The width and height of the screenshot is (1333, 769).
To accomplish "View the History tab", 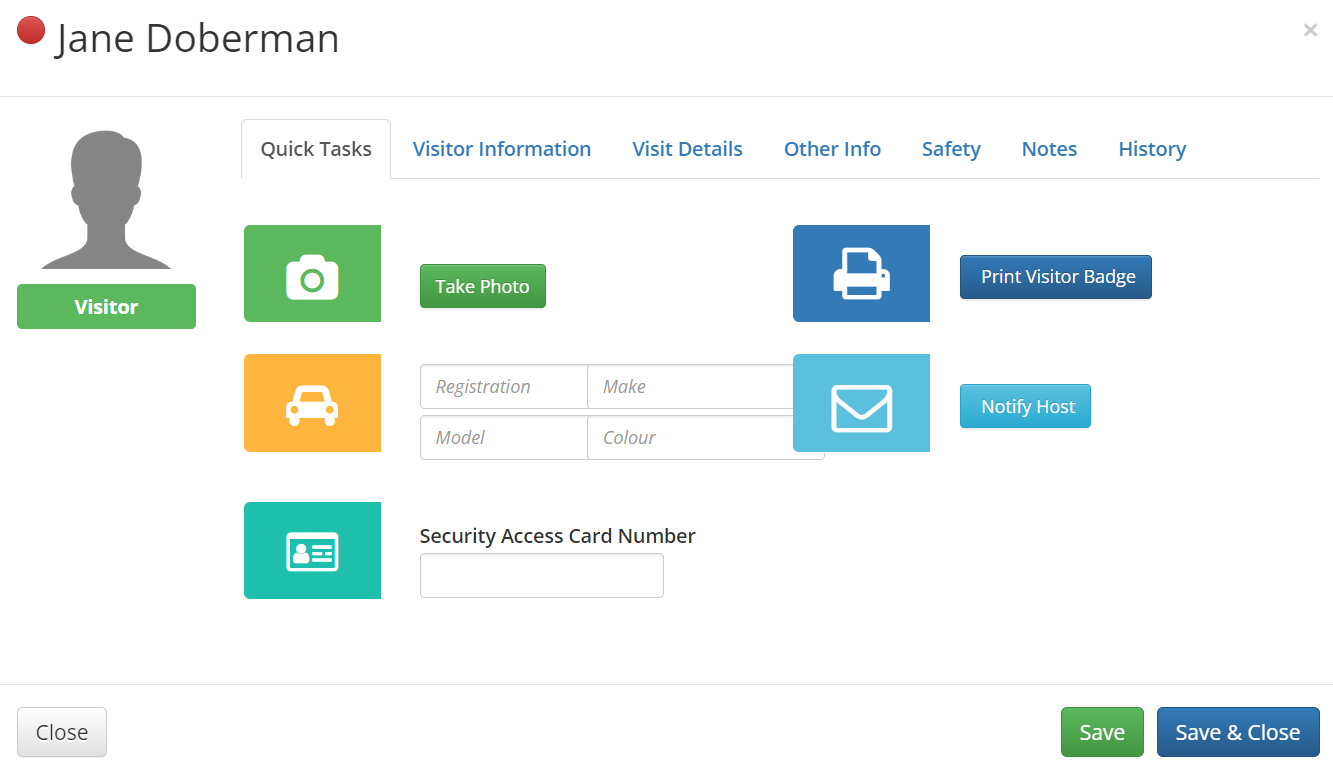I will point(1152,149).
